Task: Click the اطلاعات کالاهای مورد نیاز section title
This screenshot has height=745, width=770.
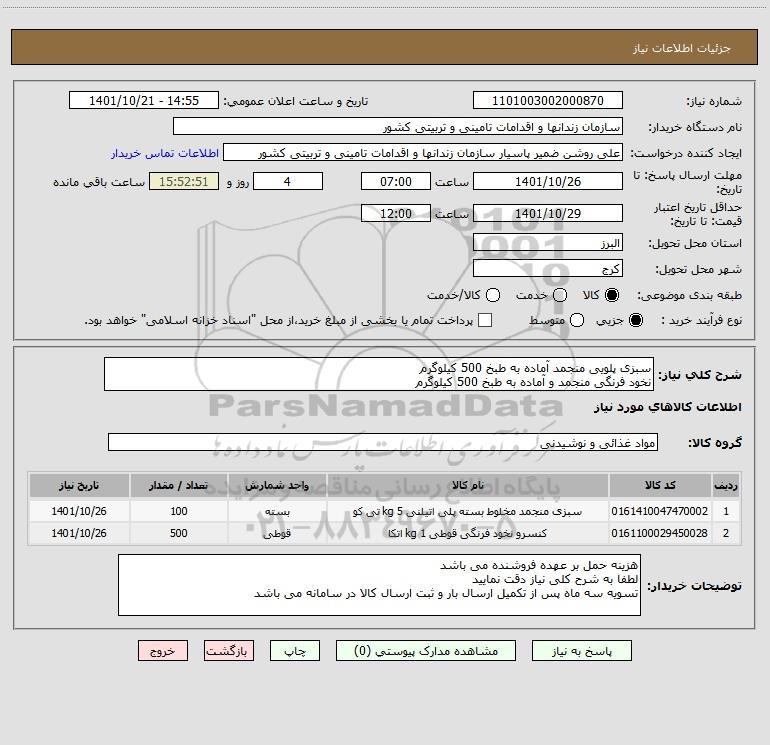Action: [667, 407]
